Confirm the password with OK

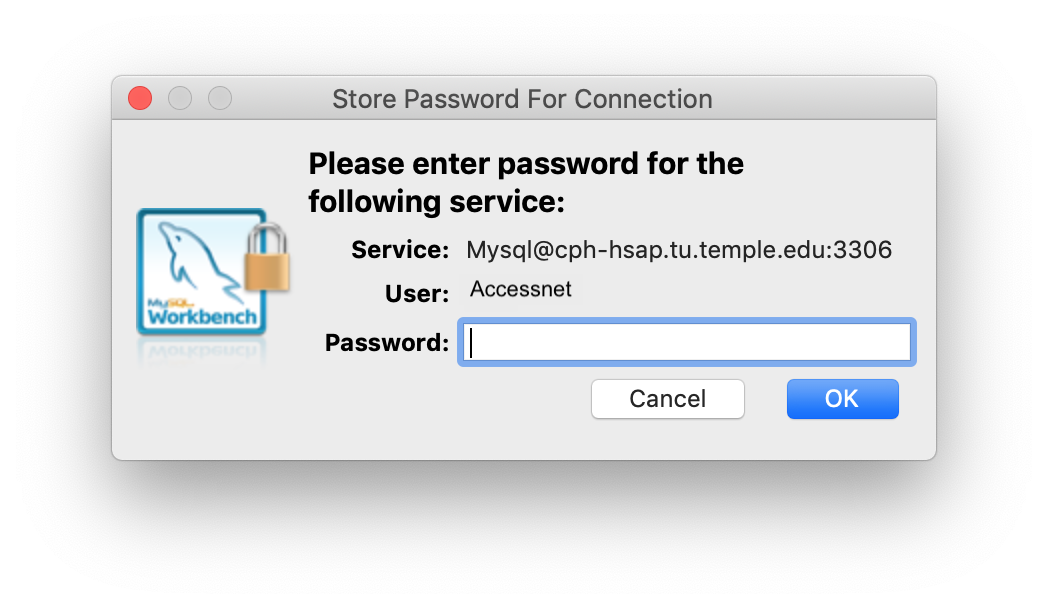pos(842,399)
